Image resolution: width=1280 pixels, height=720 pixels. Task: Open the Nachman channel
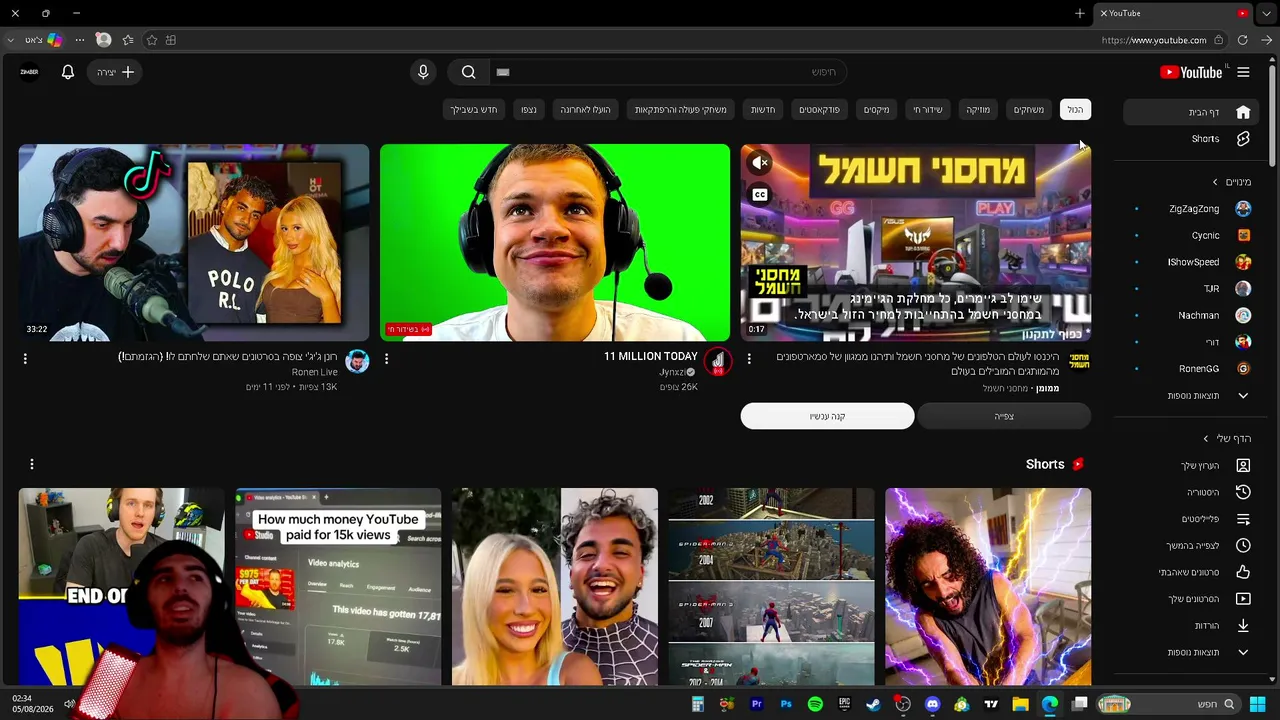pyautogui.click(x=1192, y=315)
